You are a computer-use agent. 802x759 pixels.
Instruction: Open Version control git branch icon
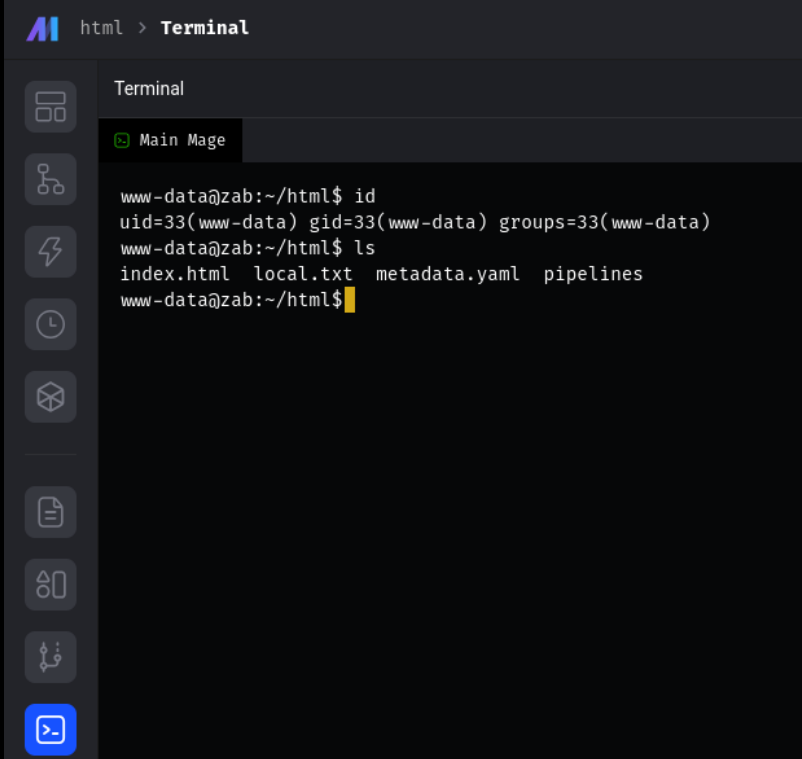tap(50, 657)
